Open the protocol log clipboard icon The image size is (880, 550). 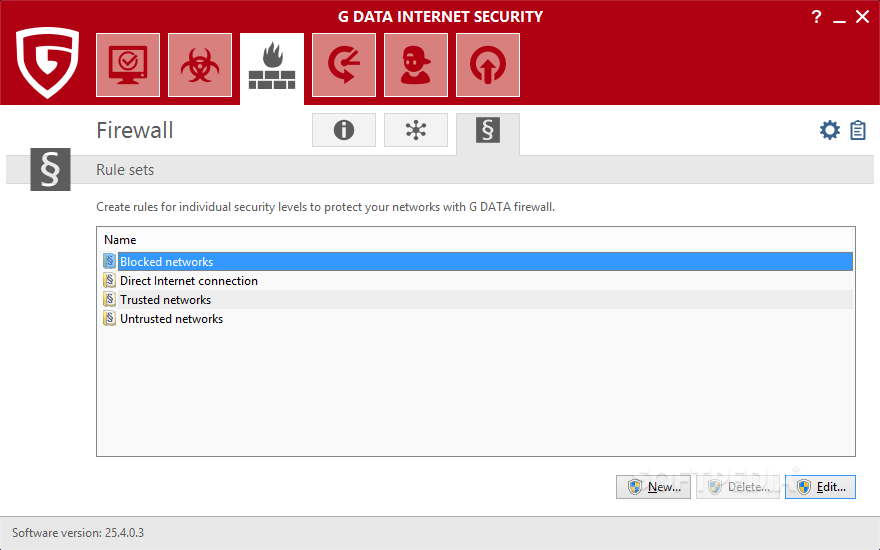coord(858,130)
